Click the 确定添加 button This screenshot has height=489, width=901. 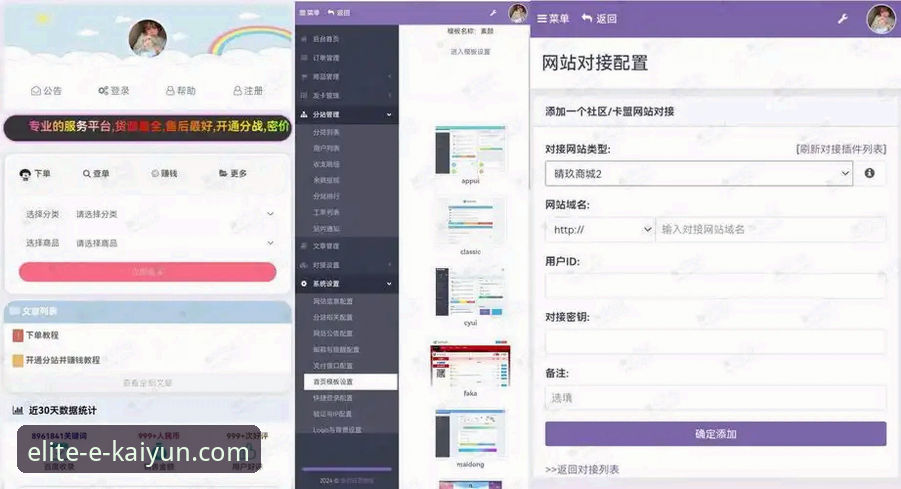click(x=715, y=434)
